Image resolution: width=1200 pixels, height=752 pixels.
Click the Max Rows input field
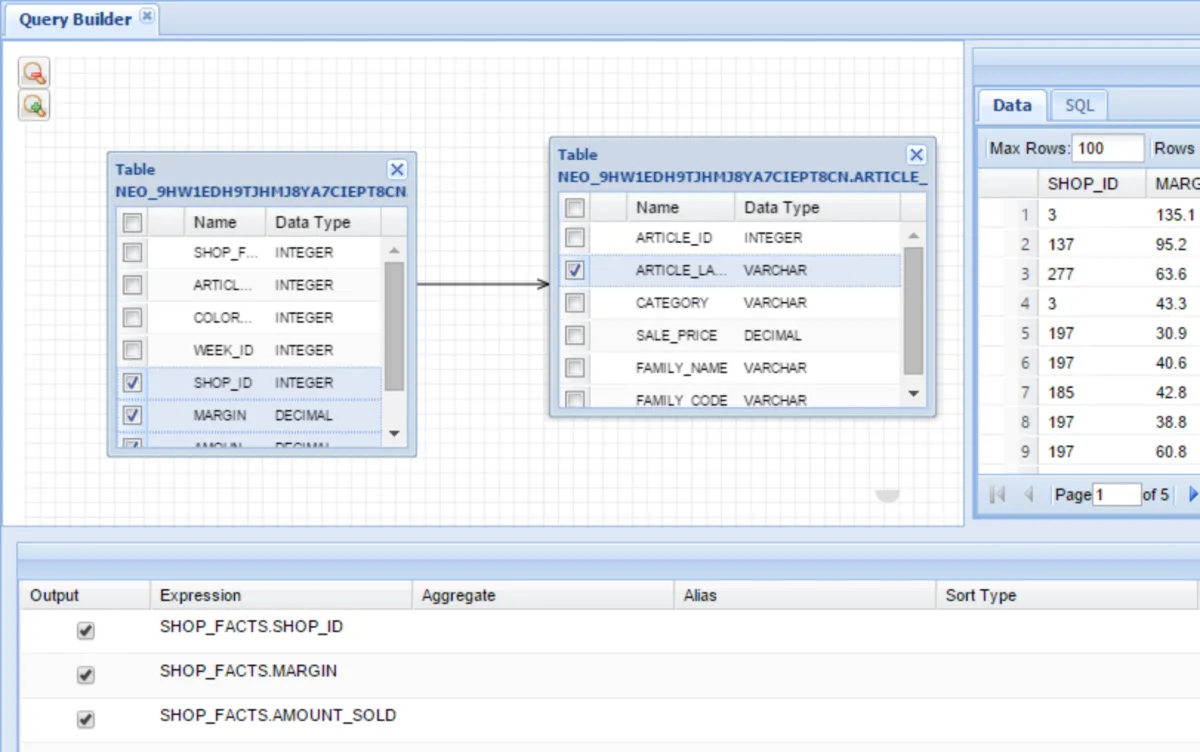pyautogui.click(x=1108, y=148)
